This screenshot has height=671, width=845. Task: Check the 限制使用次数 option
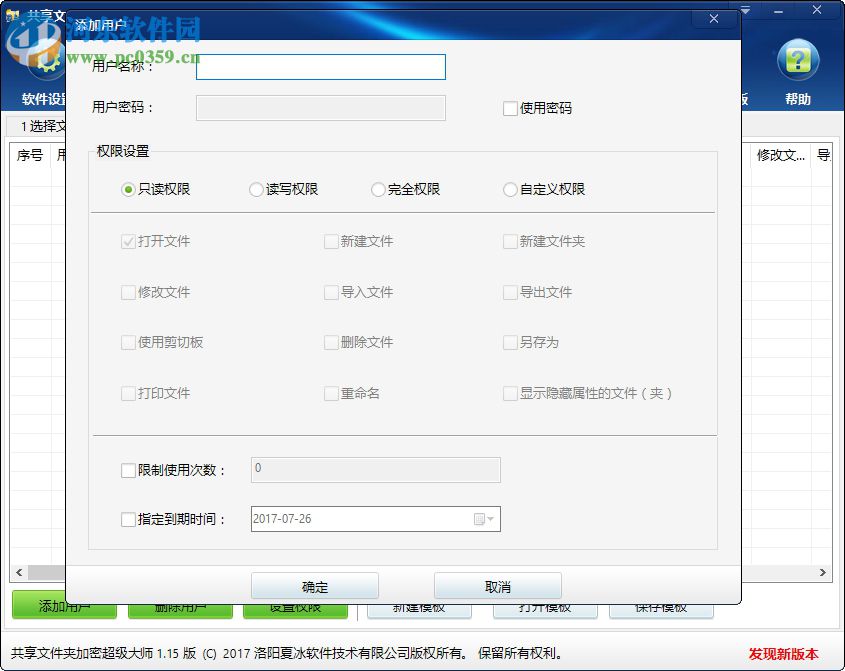128,470
